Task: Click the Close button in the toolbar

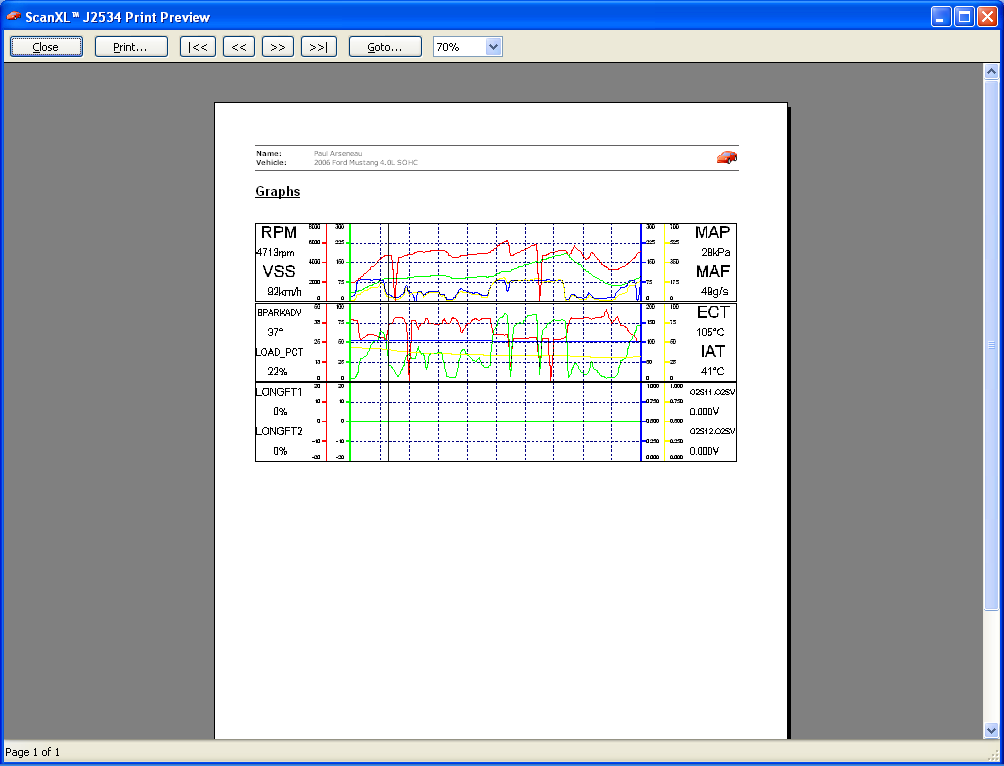Action: coord(46,47)
